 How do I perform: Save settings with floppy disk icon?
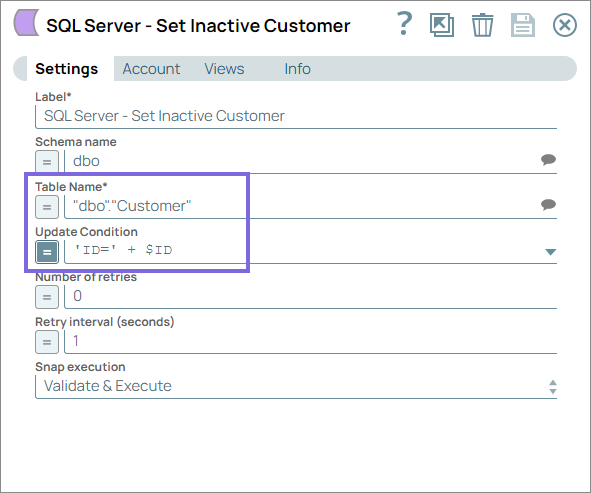click(522, 25)
